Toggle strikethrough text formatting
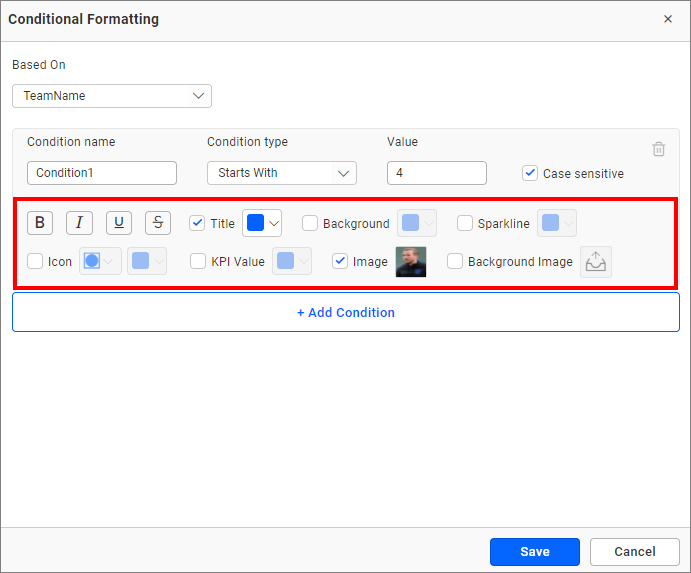The width and height of the screenshot is (691, 573). [x=158, y=223]
